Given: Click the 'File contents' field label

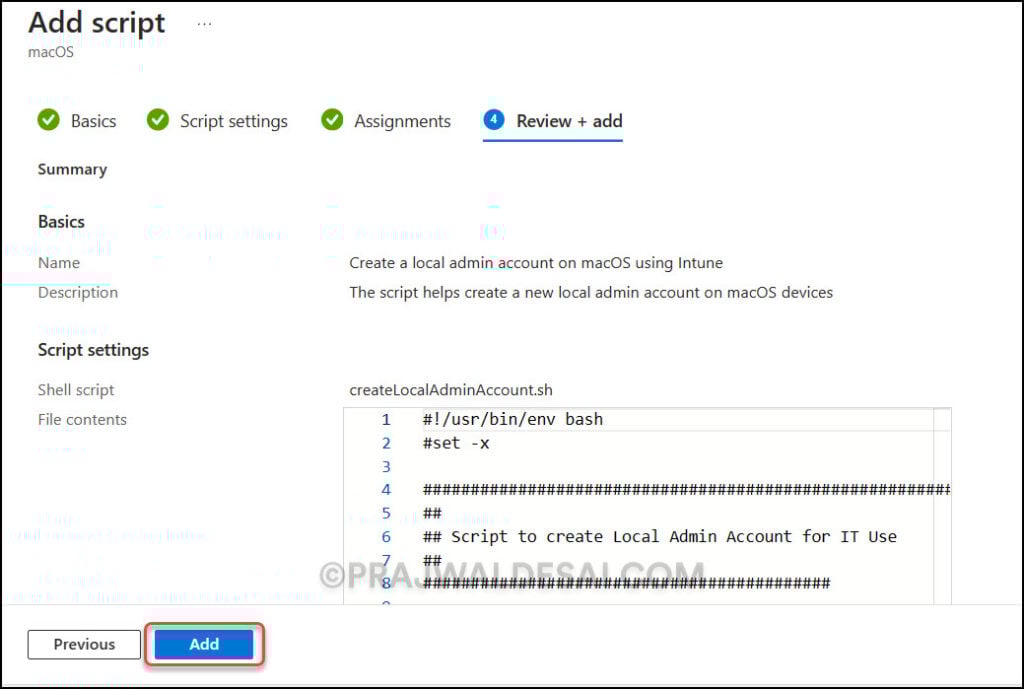Looking at the screenshot, I should click(82, 419).
